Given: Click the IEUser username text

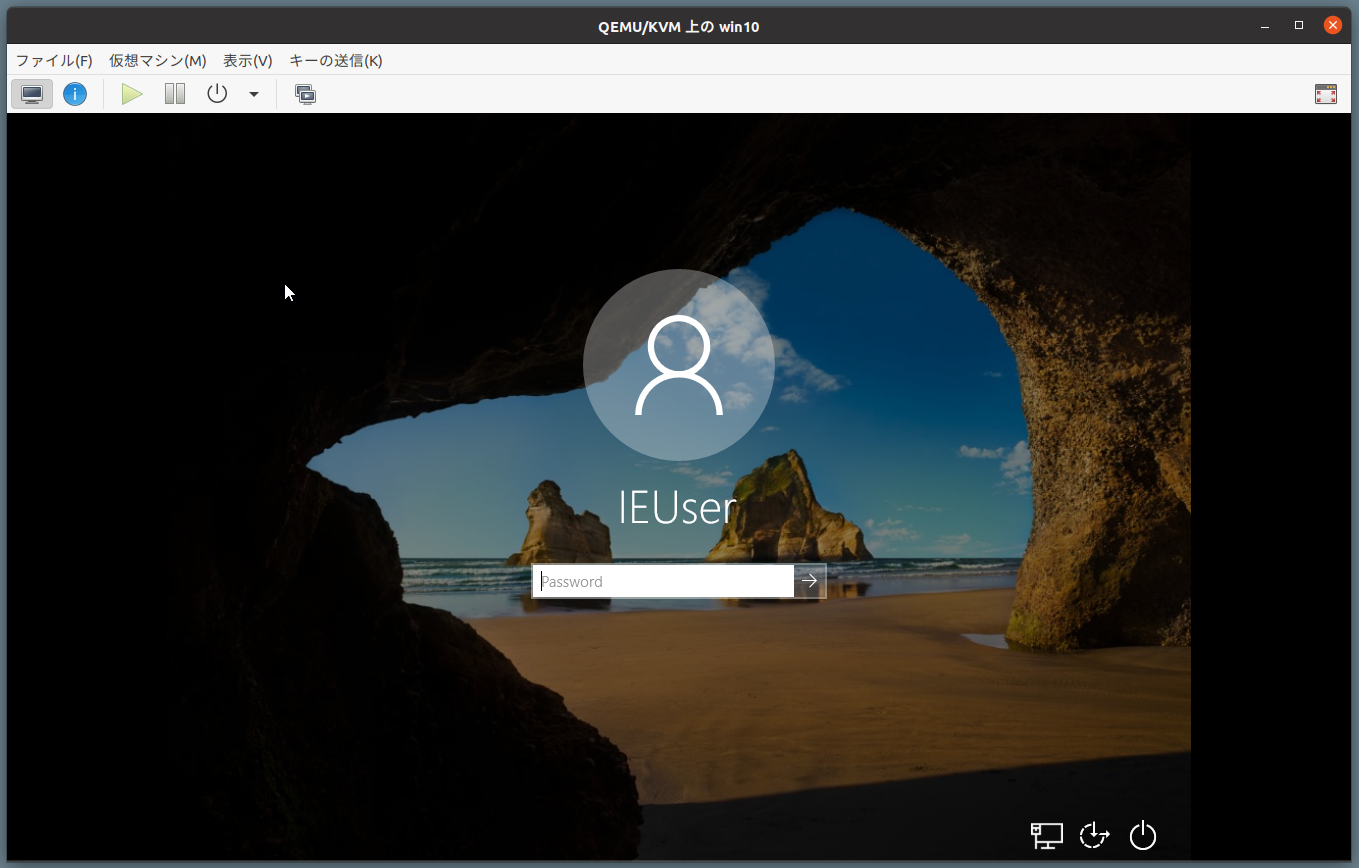Looking at the screenshot, I should (x=677, y=508).
